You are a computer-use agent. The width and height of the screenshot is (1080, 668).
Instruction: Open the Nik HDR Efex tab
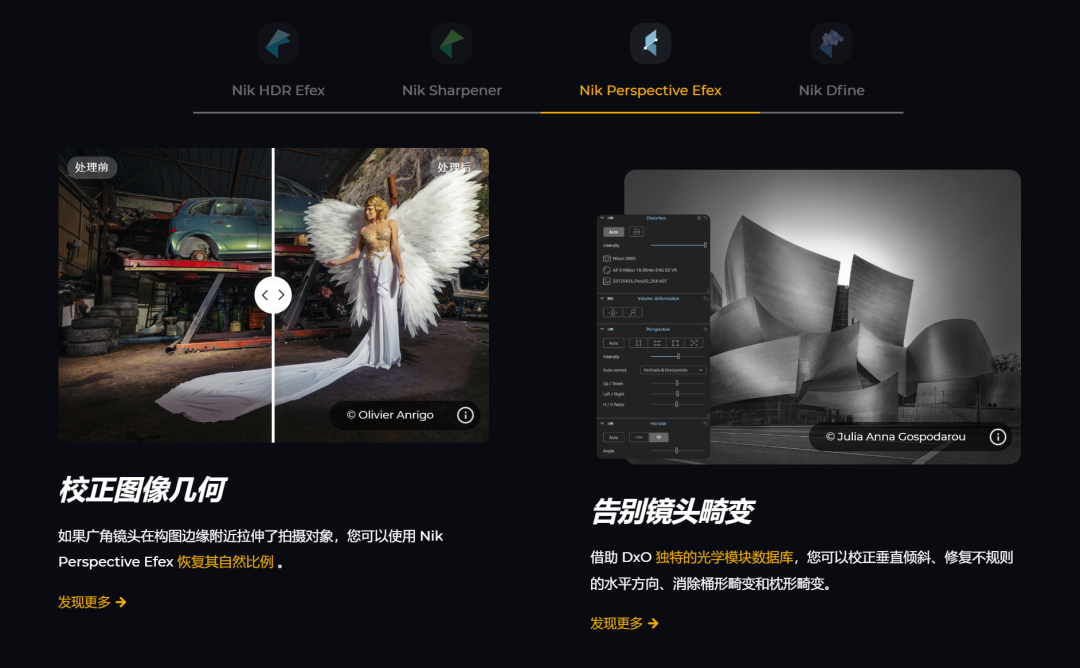[278, 62]
